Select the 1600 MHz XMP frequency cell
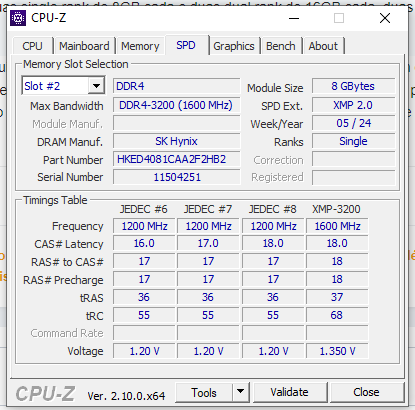415x410 pixels. [337, 226]
